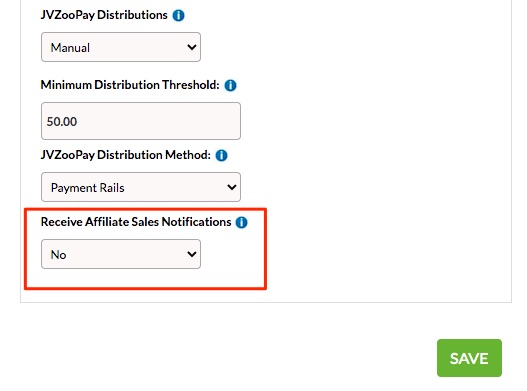The height and width of the screenshot is (391, 527).
Task: Click the green SAVE button
Action: (469, 358)
